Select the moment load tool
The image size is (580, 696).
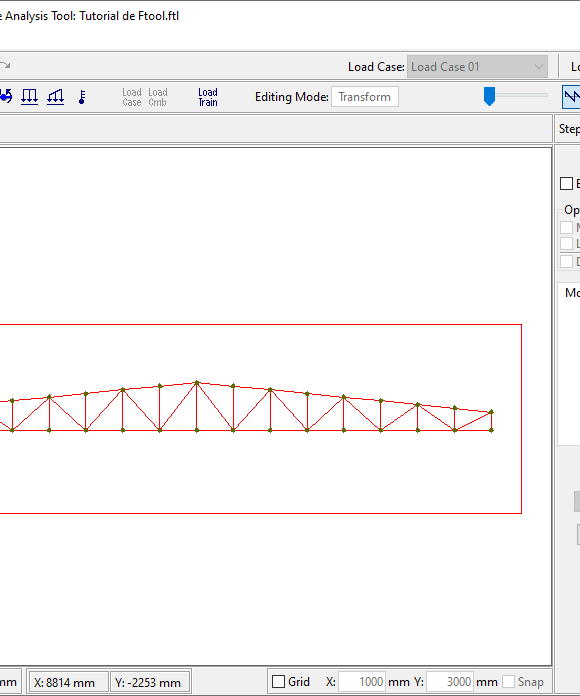(6, 96)
